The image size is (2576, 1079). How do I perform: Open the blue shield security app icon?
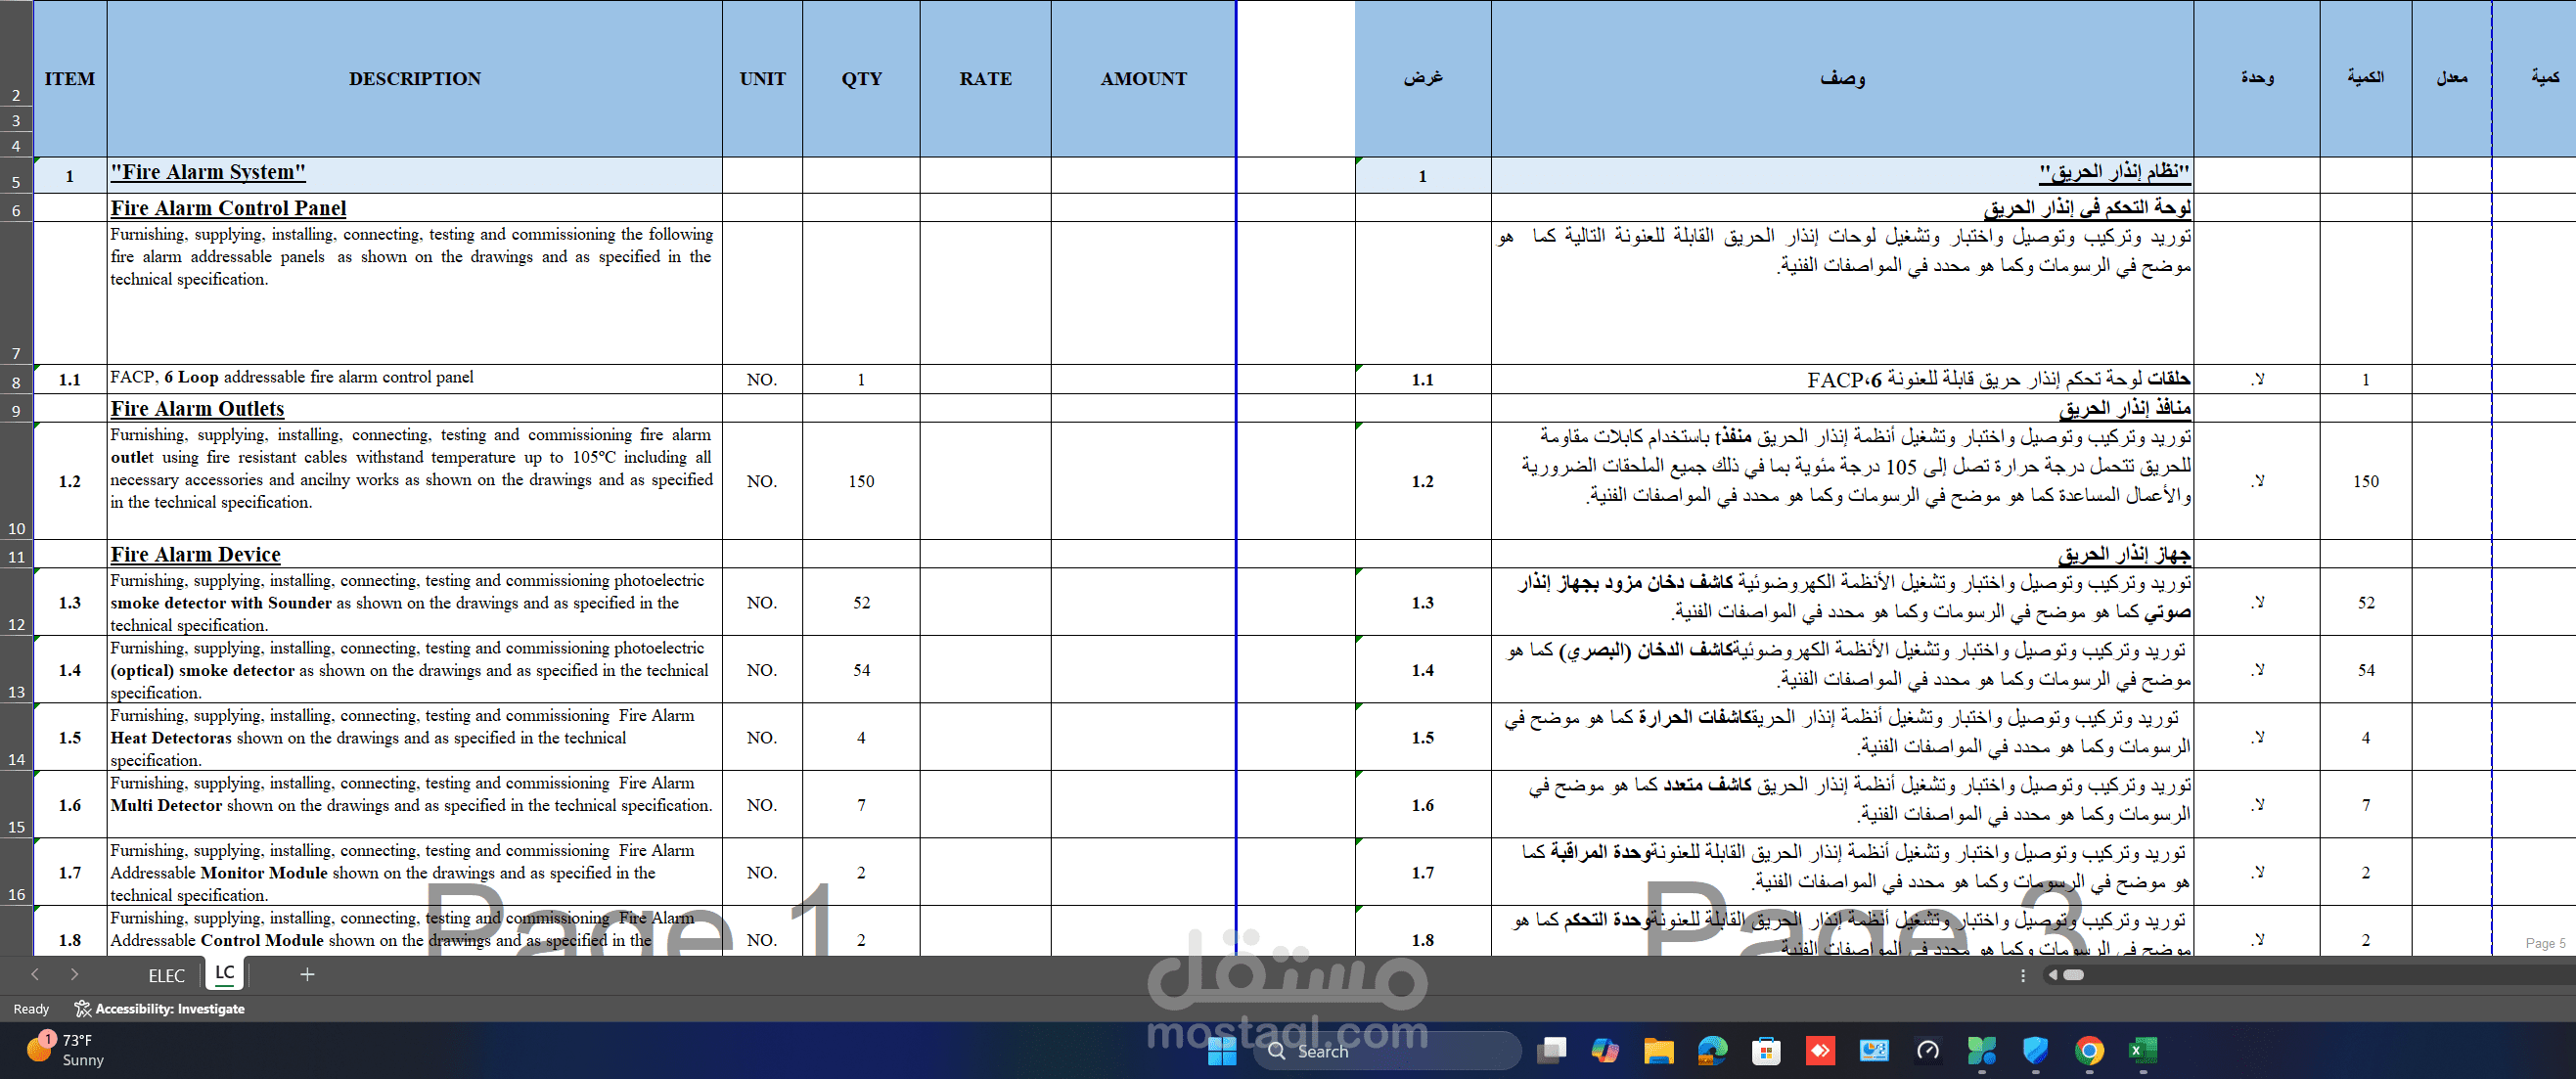[2035, 1051]
